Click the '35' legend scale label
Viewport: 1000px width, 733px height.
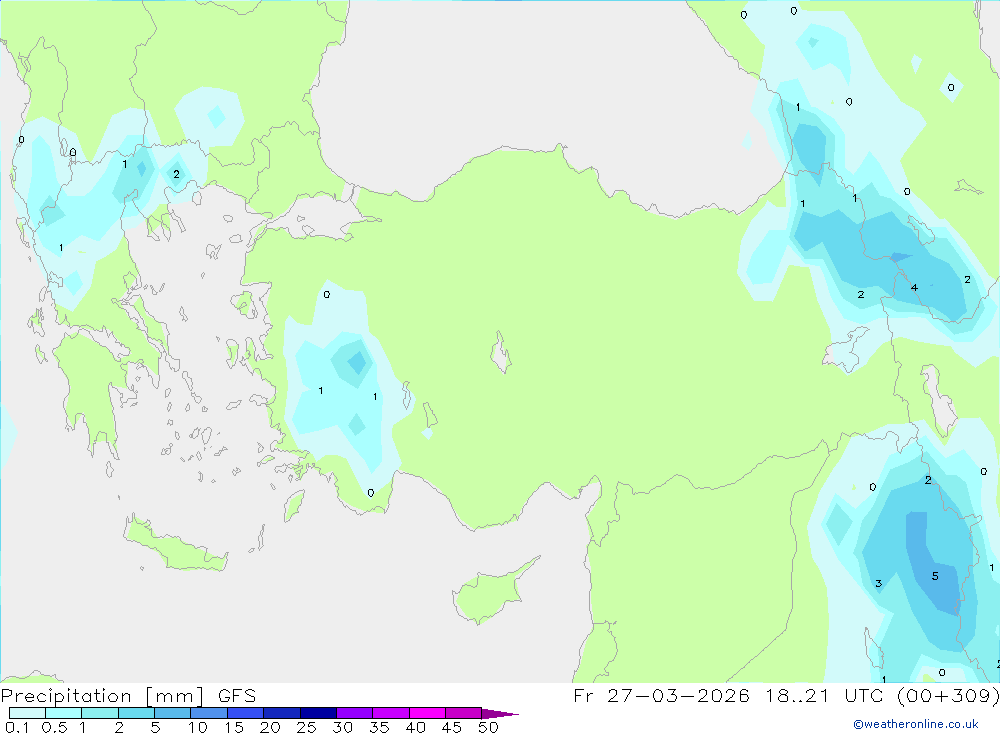tap(379, 727)
